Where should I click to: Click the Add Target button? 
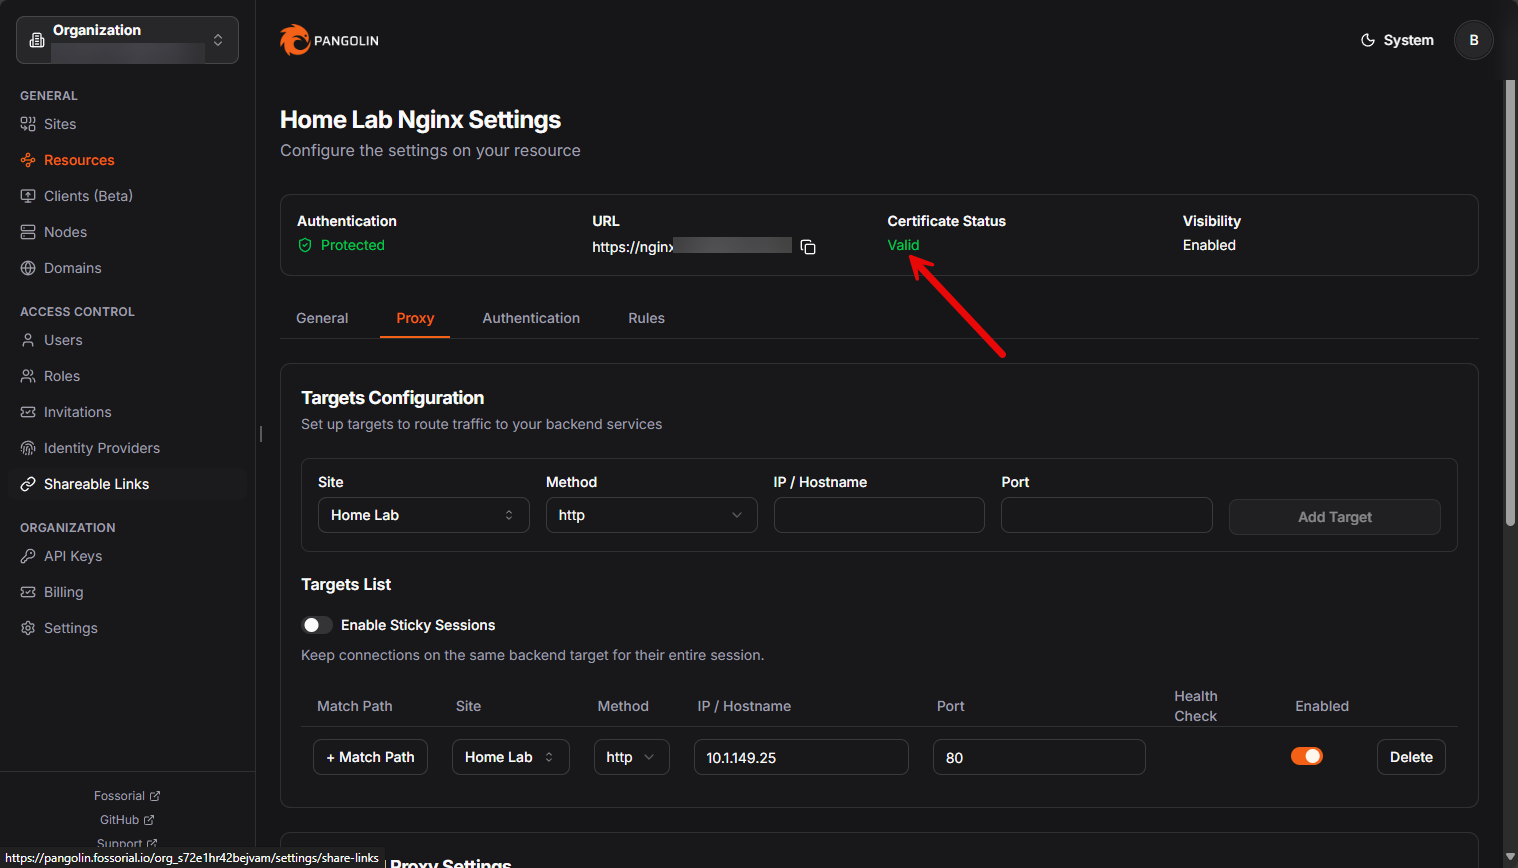1334,517
